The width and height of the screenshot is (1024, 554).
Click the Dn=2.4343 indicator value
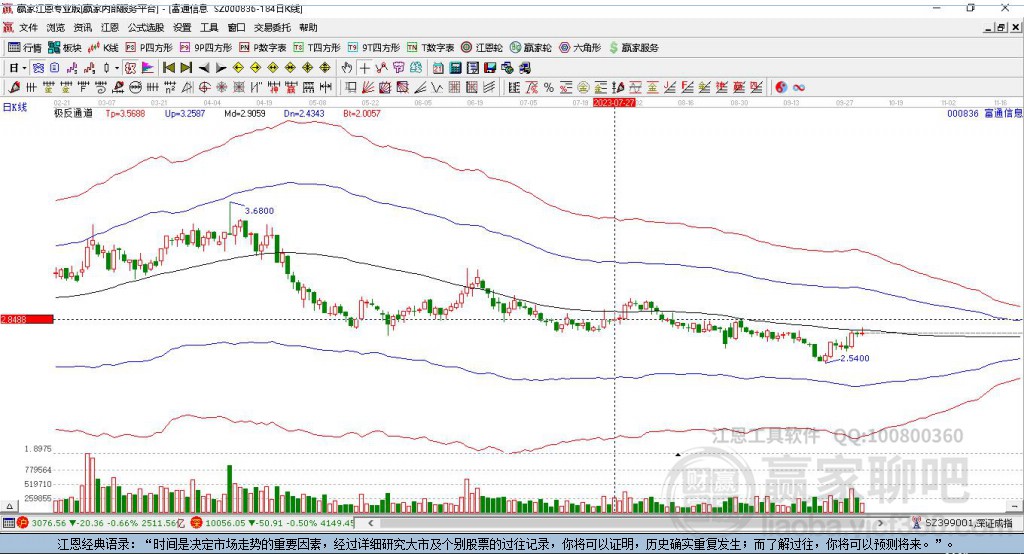(304, 113)
